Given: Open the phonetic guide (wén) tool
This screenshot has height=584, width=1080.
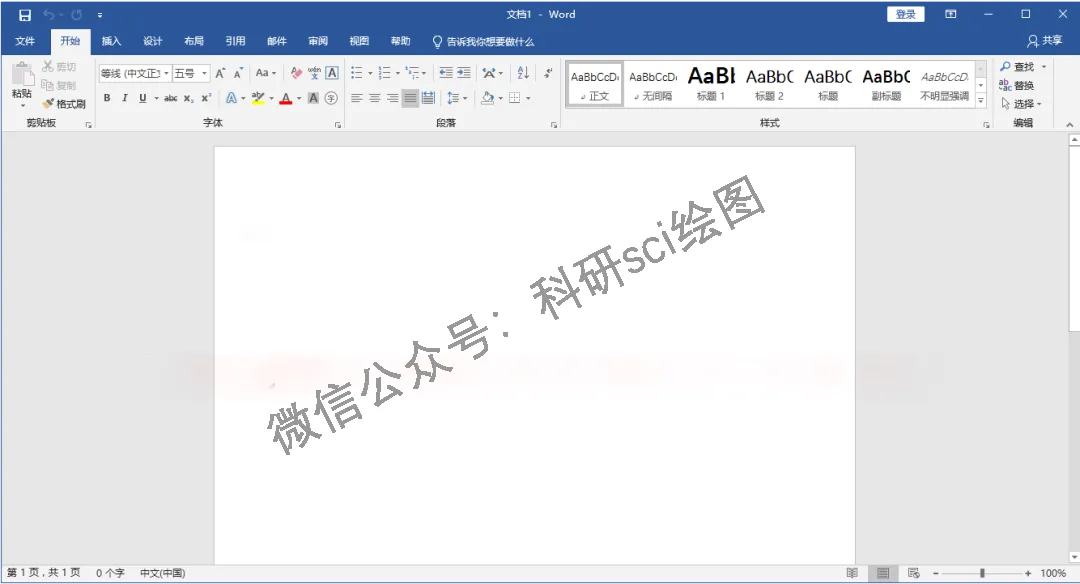Looking at the screenshot, I should click(x=314, y=73).
